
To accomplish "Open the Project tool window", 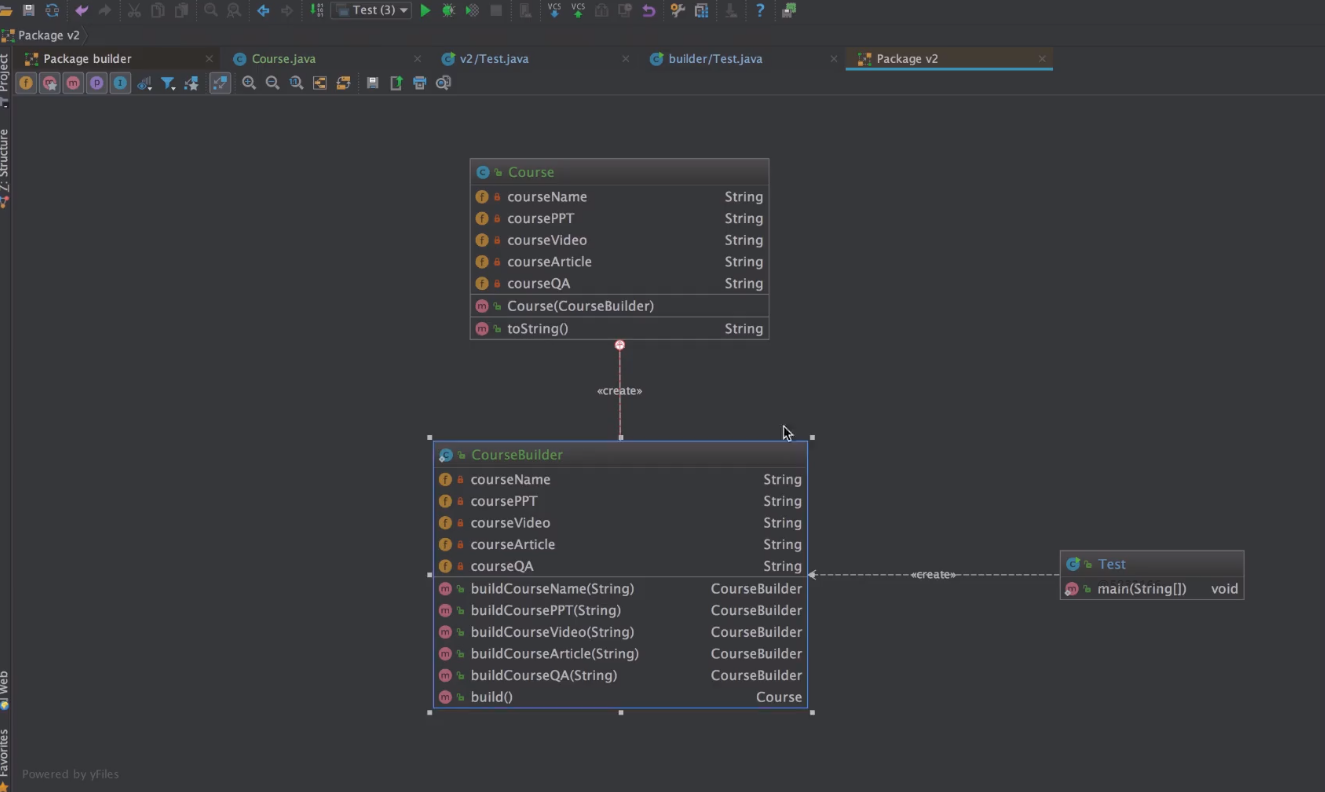I will pos(4,78).
